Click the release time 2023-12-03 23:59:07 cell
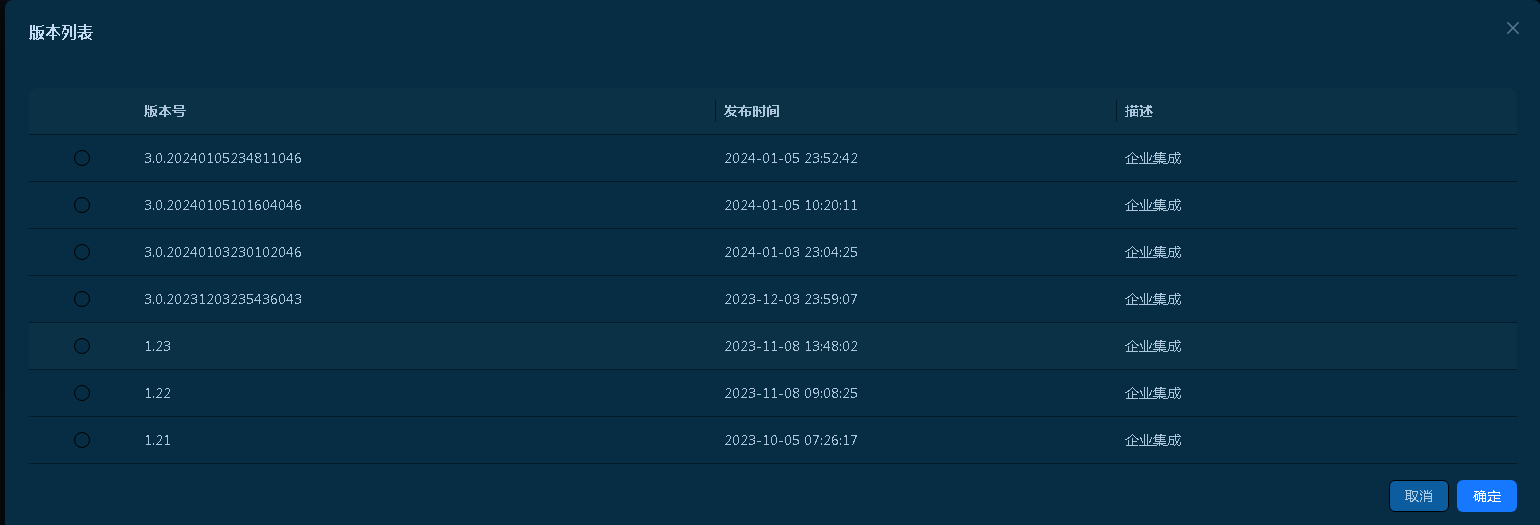The height and width of the screenshot is (525, 1540). 791,299
